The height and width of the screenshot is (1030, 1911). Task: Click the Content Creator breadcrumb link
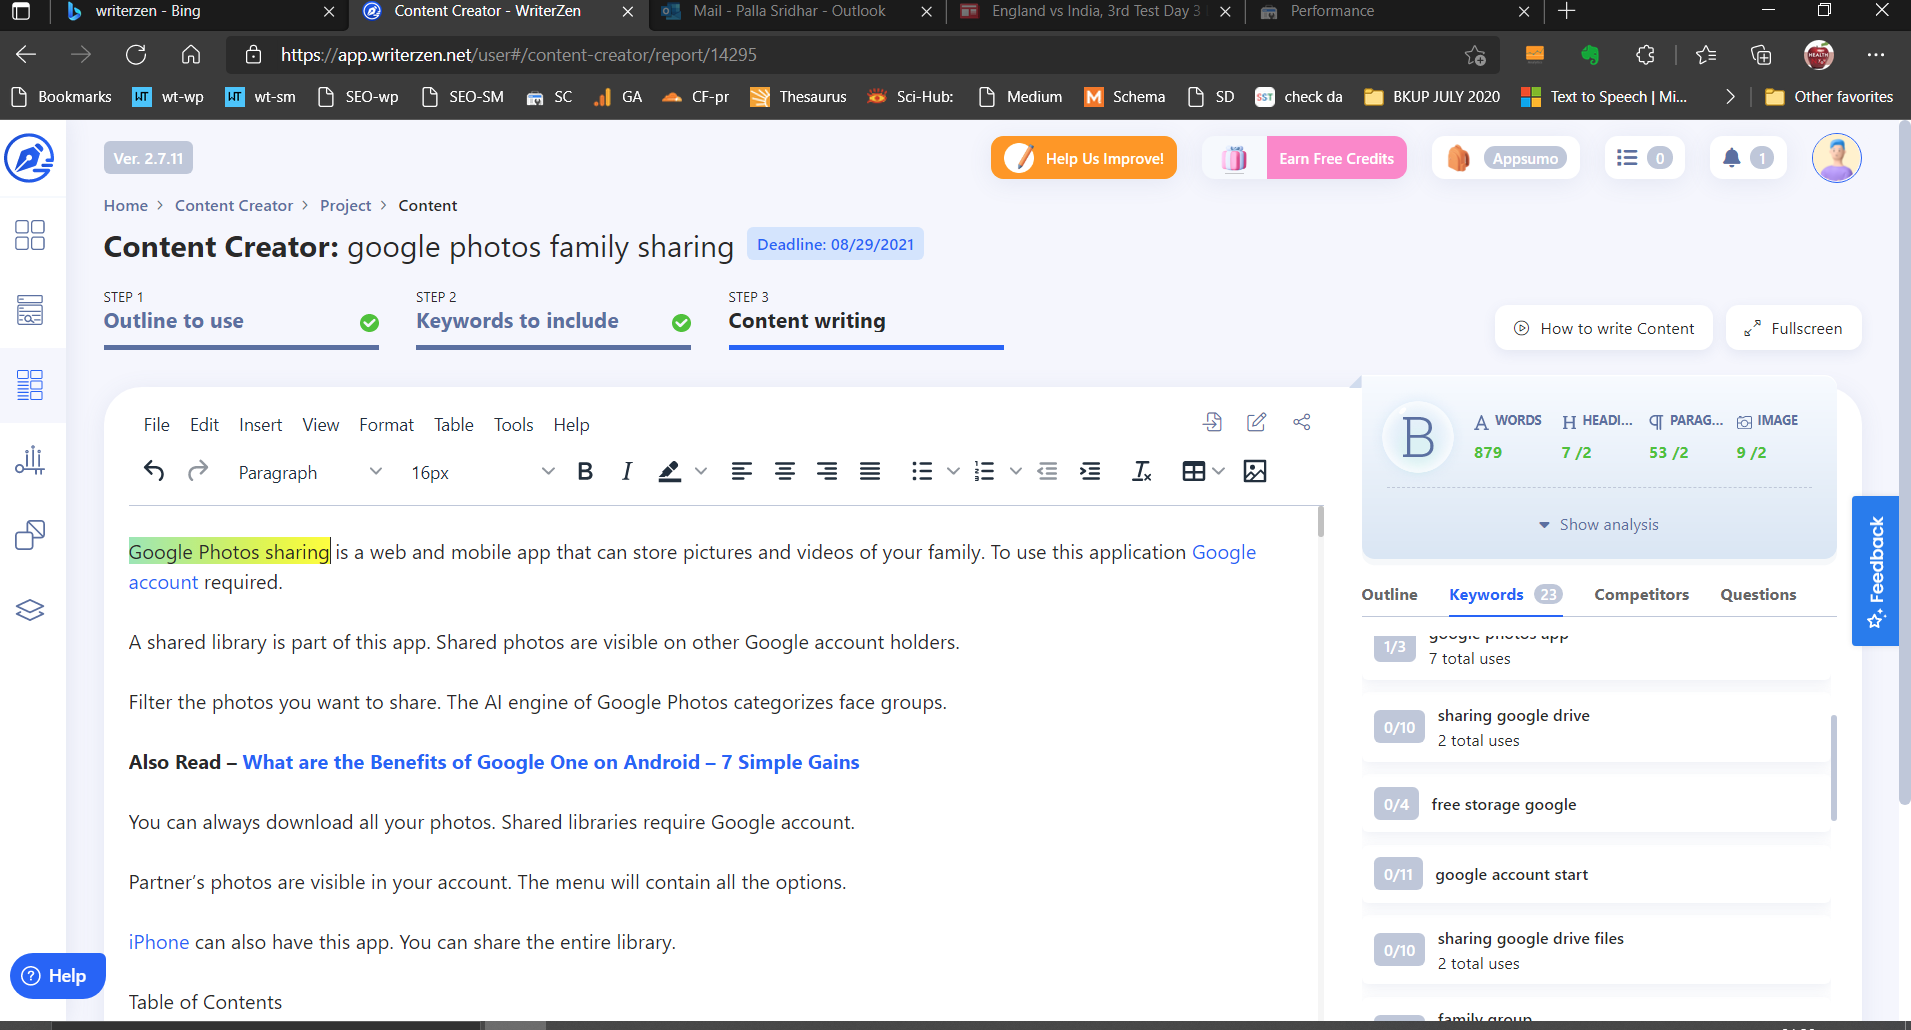pyautogui.click(x=234, y=205)
